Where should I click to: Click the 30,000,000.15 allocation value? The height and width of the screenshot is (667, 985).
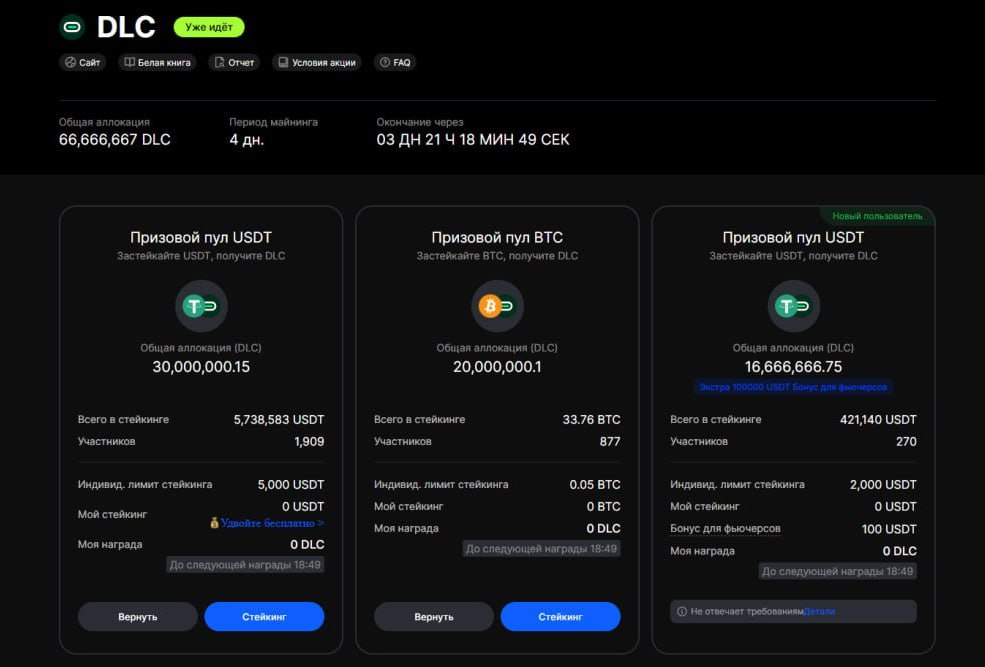point(201,367)
